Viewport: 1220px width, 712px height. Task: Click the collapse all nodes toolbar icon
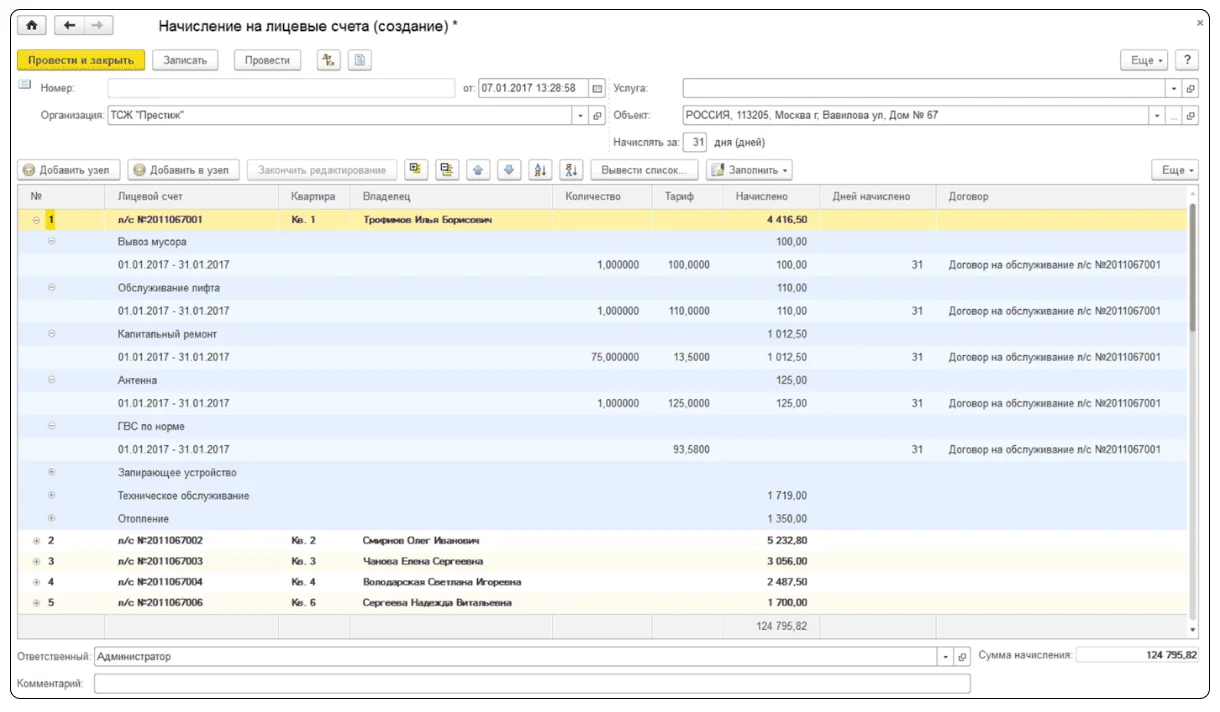click(447, 170)
